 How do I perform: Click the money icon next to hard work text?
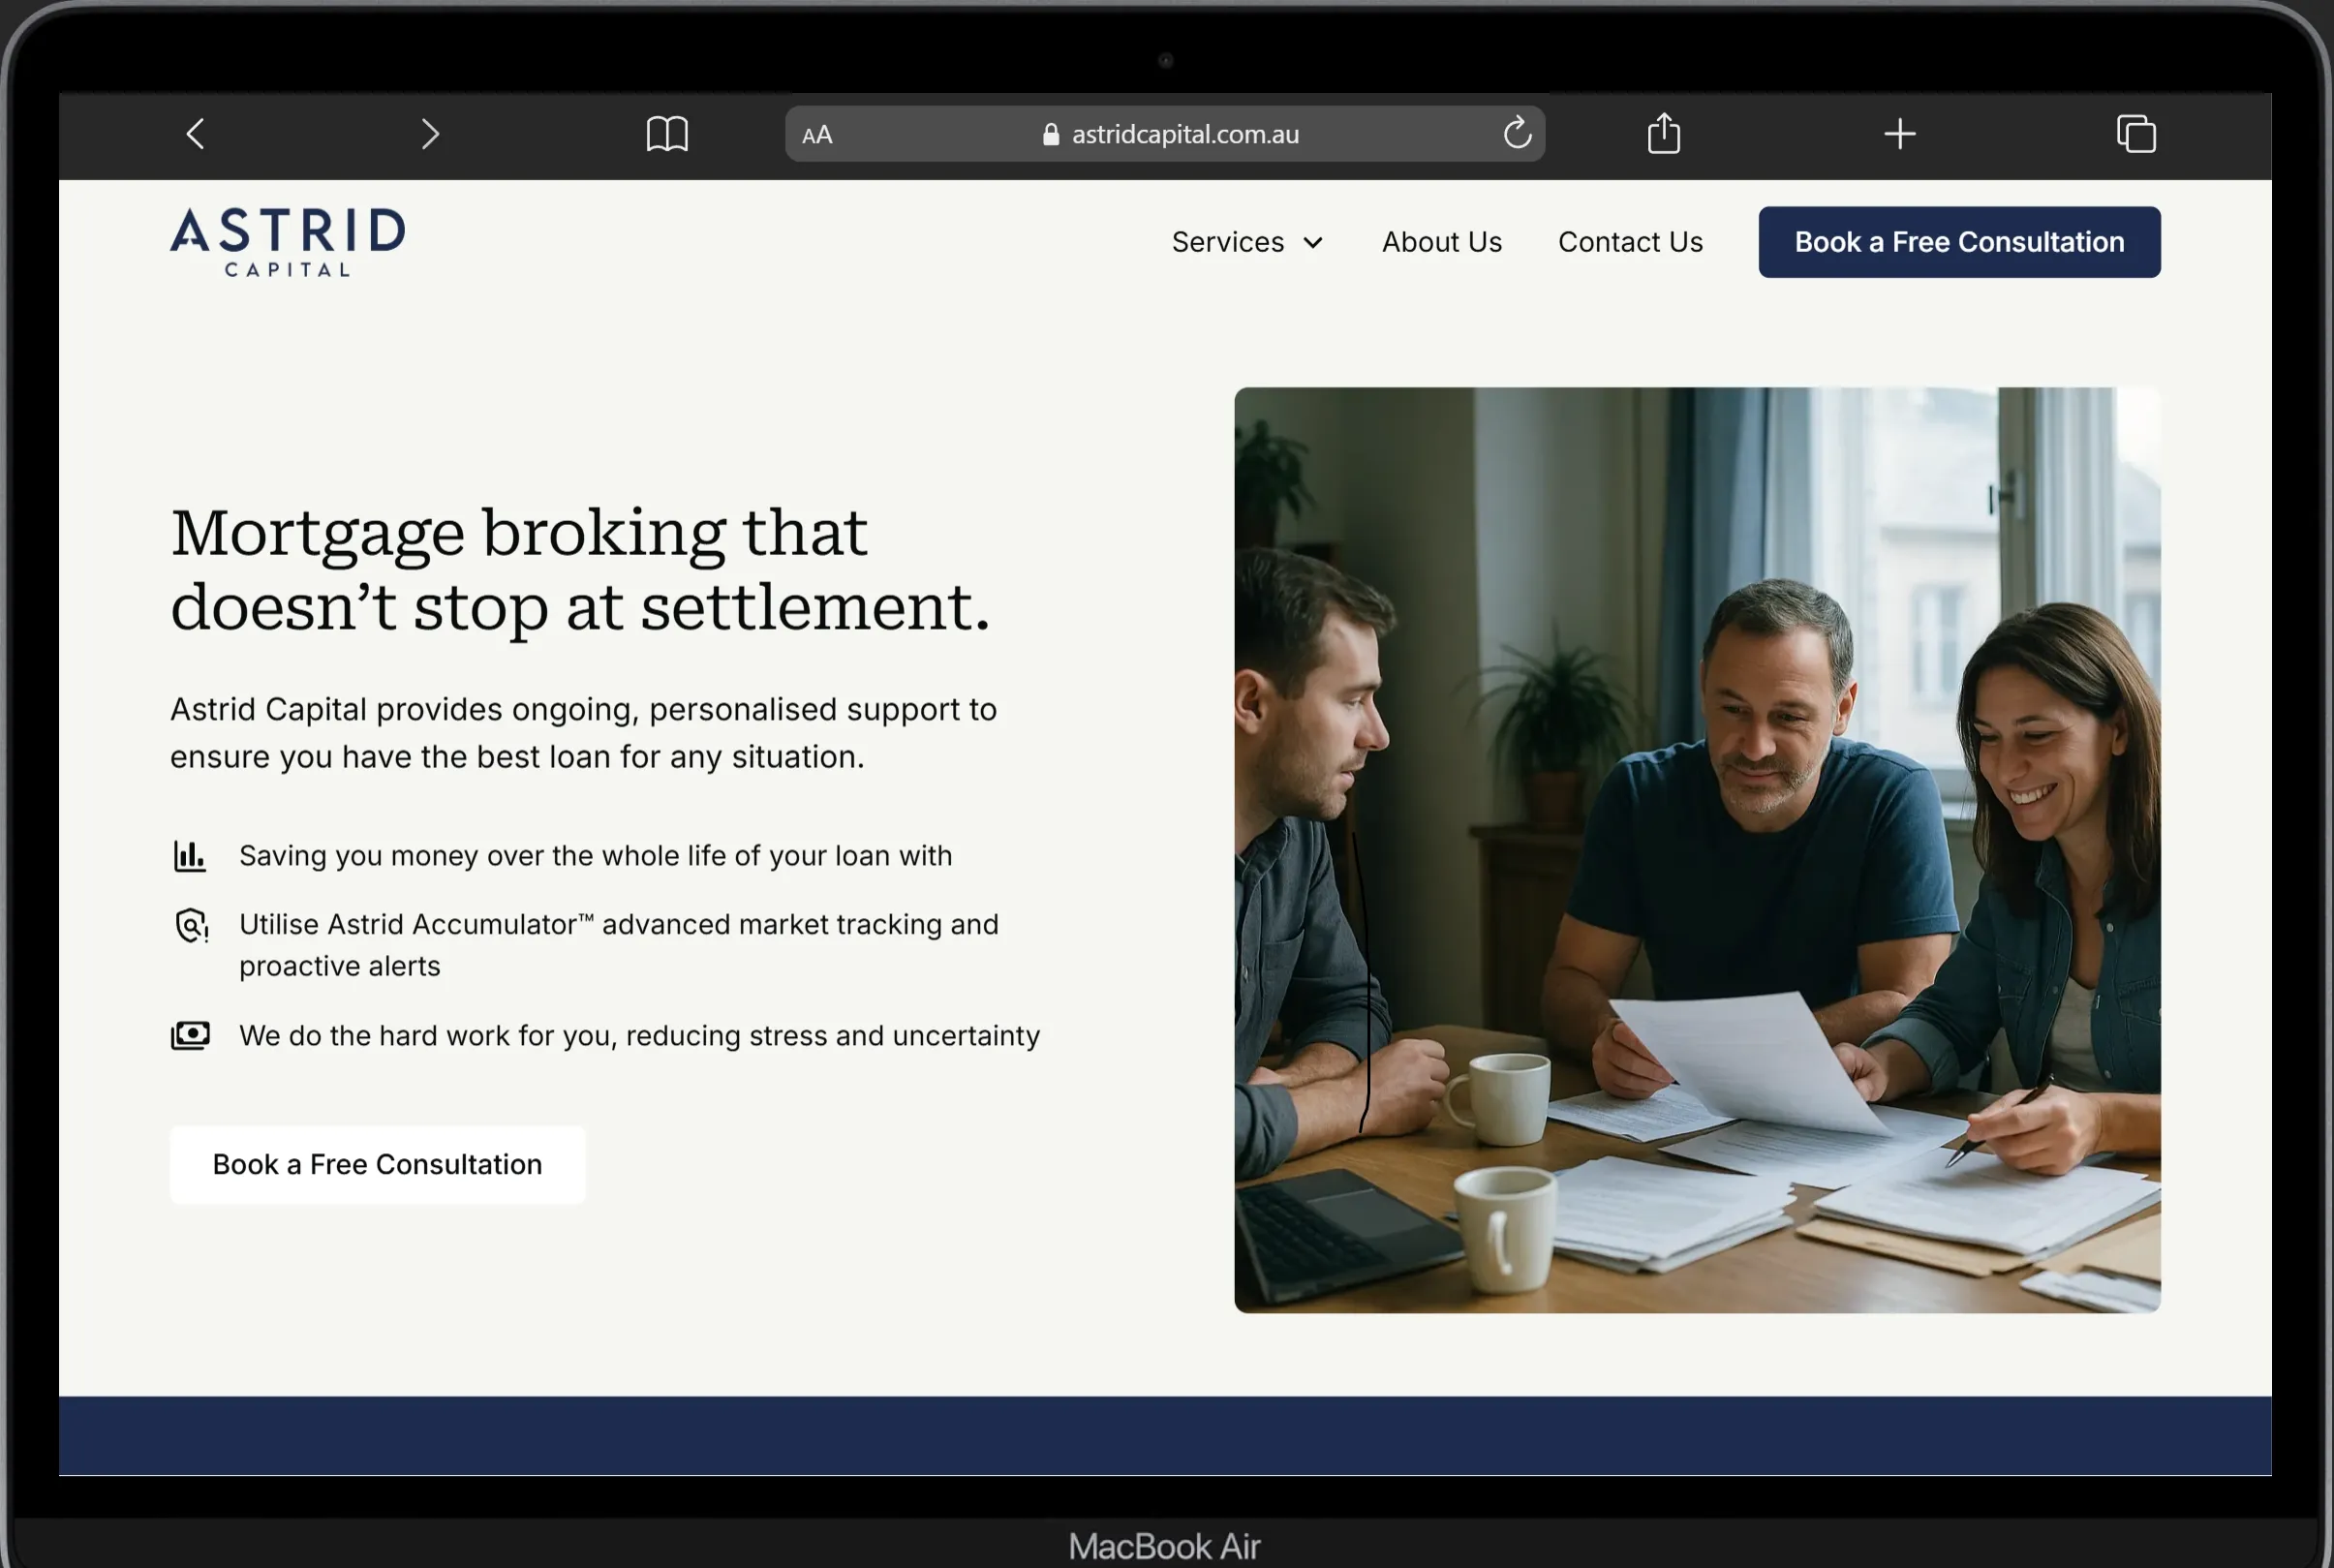(190, 1035)
